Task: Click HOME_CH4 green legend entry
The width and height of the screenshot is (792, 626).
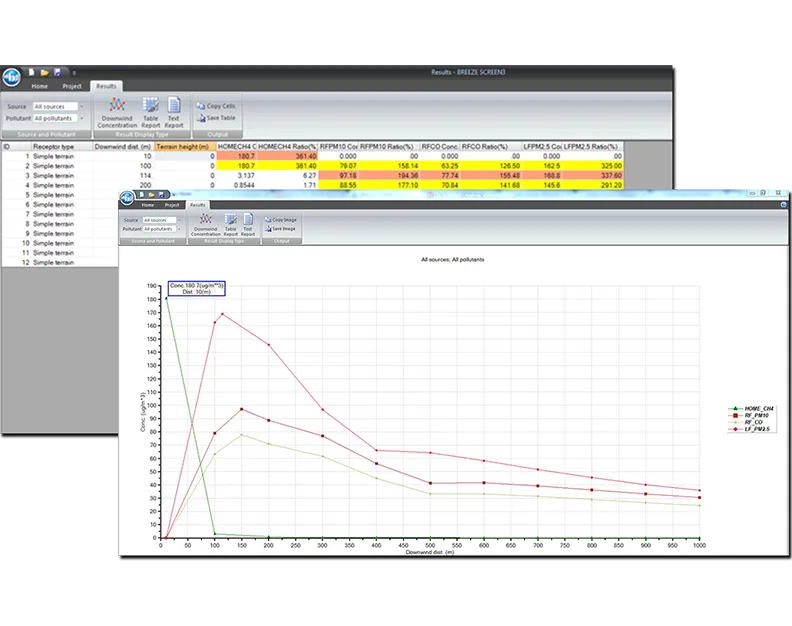Action: 747,409
